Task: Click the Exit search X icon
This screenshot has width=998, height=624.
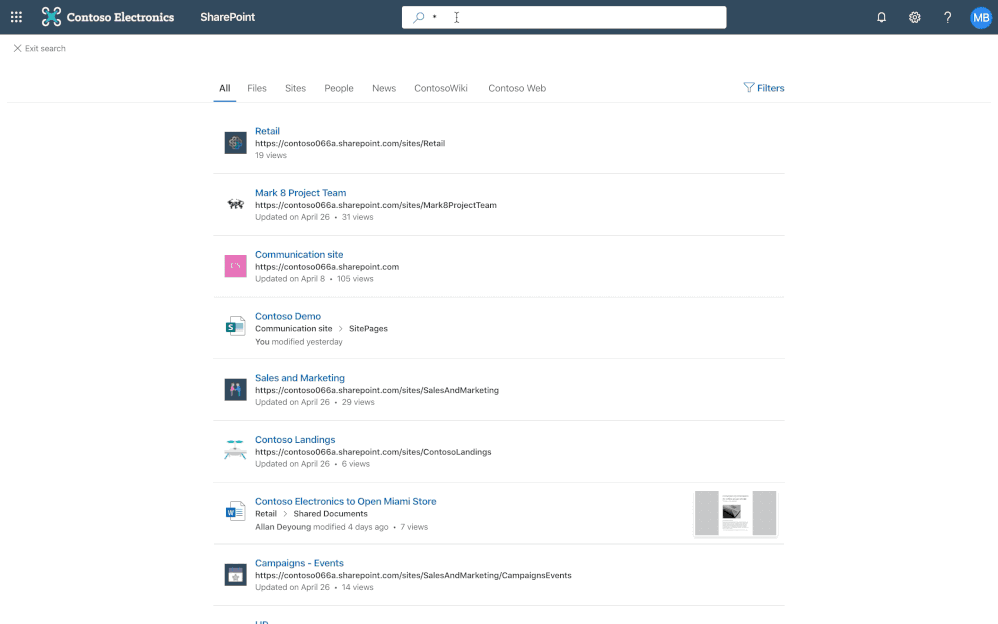Action: (17, 48)
